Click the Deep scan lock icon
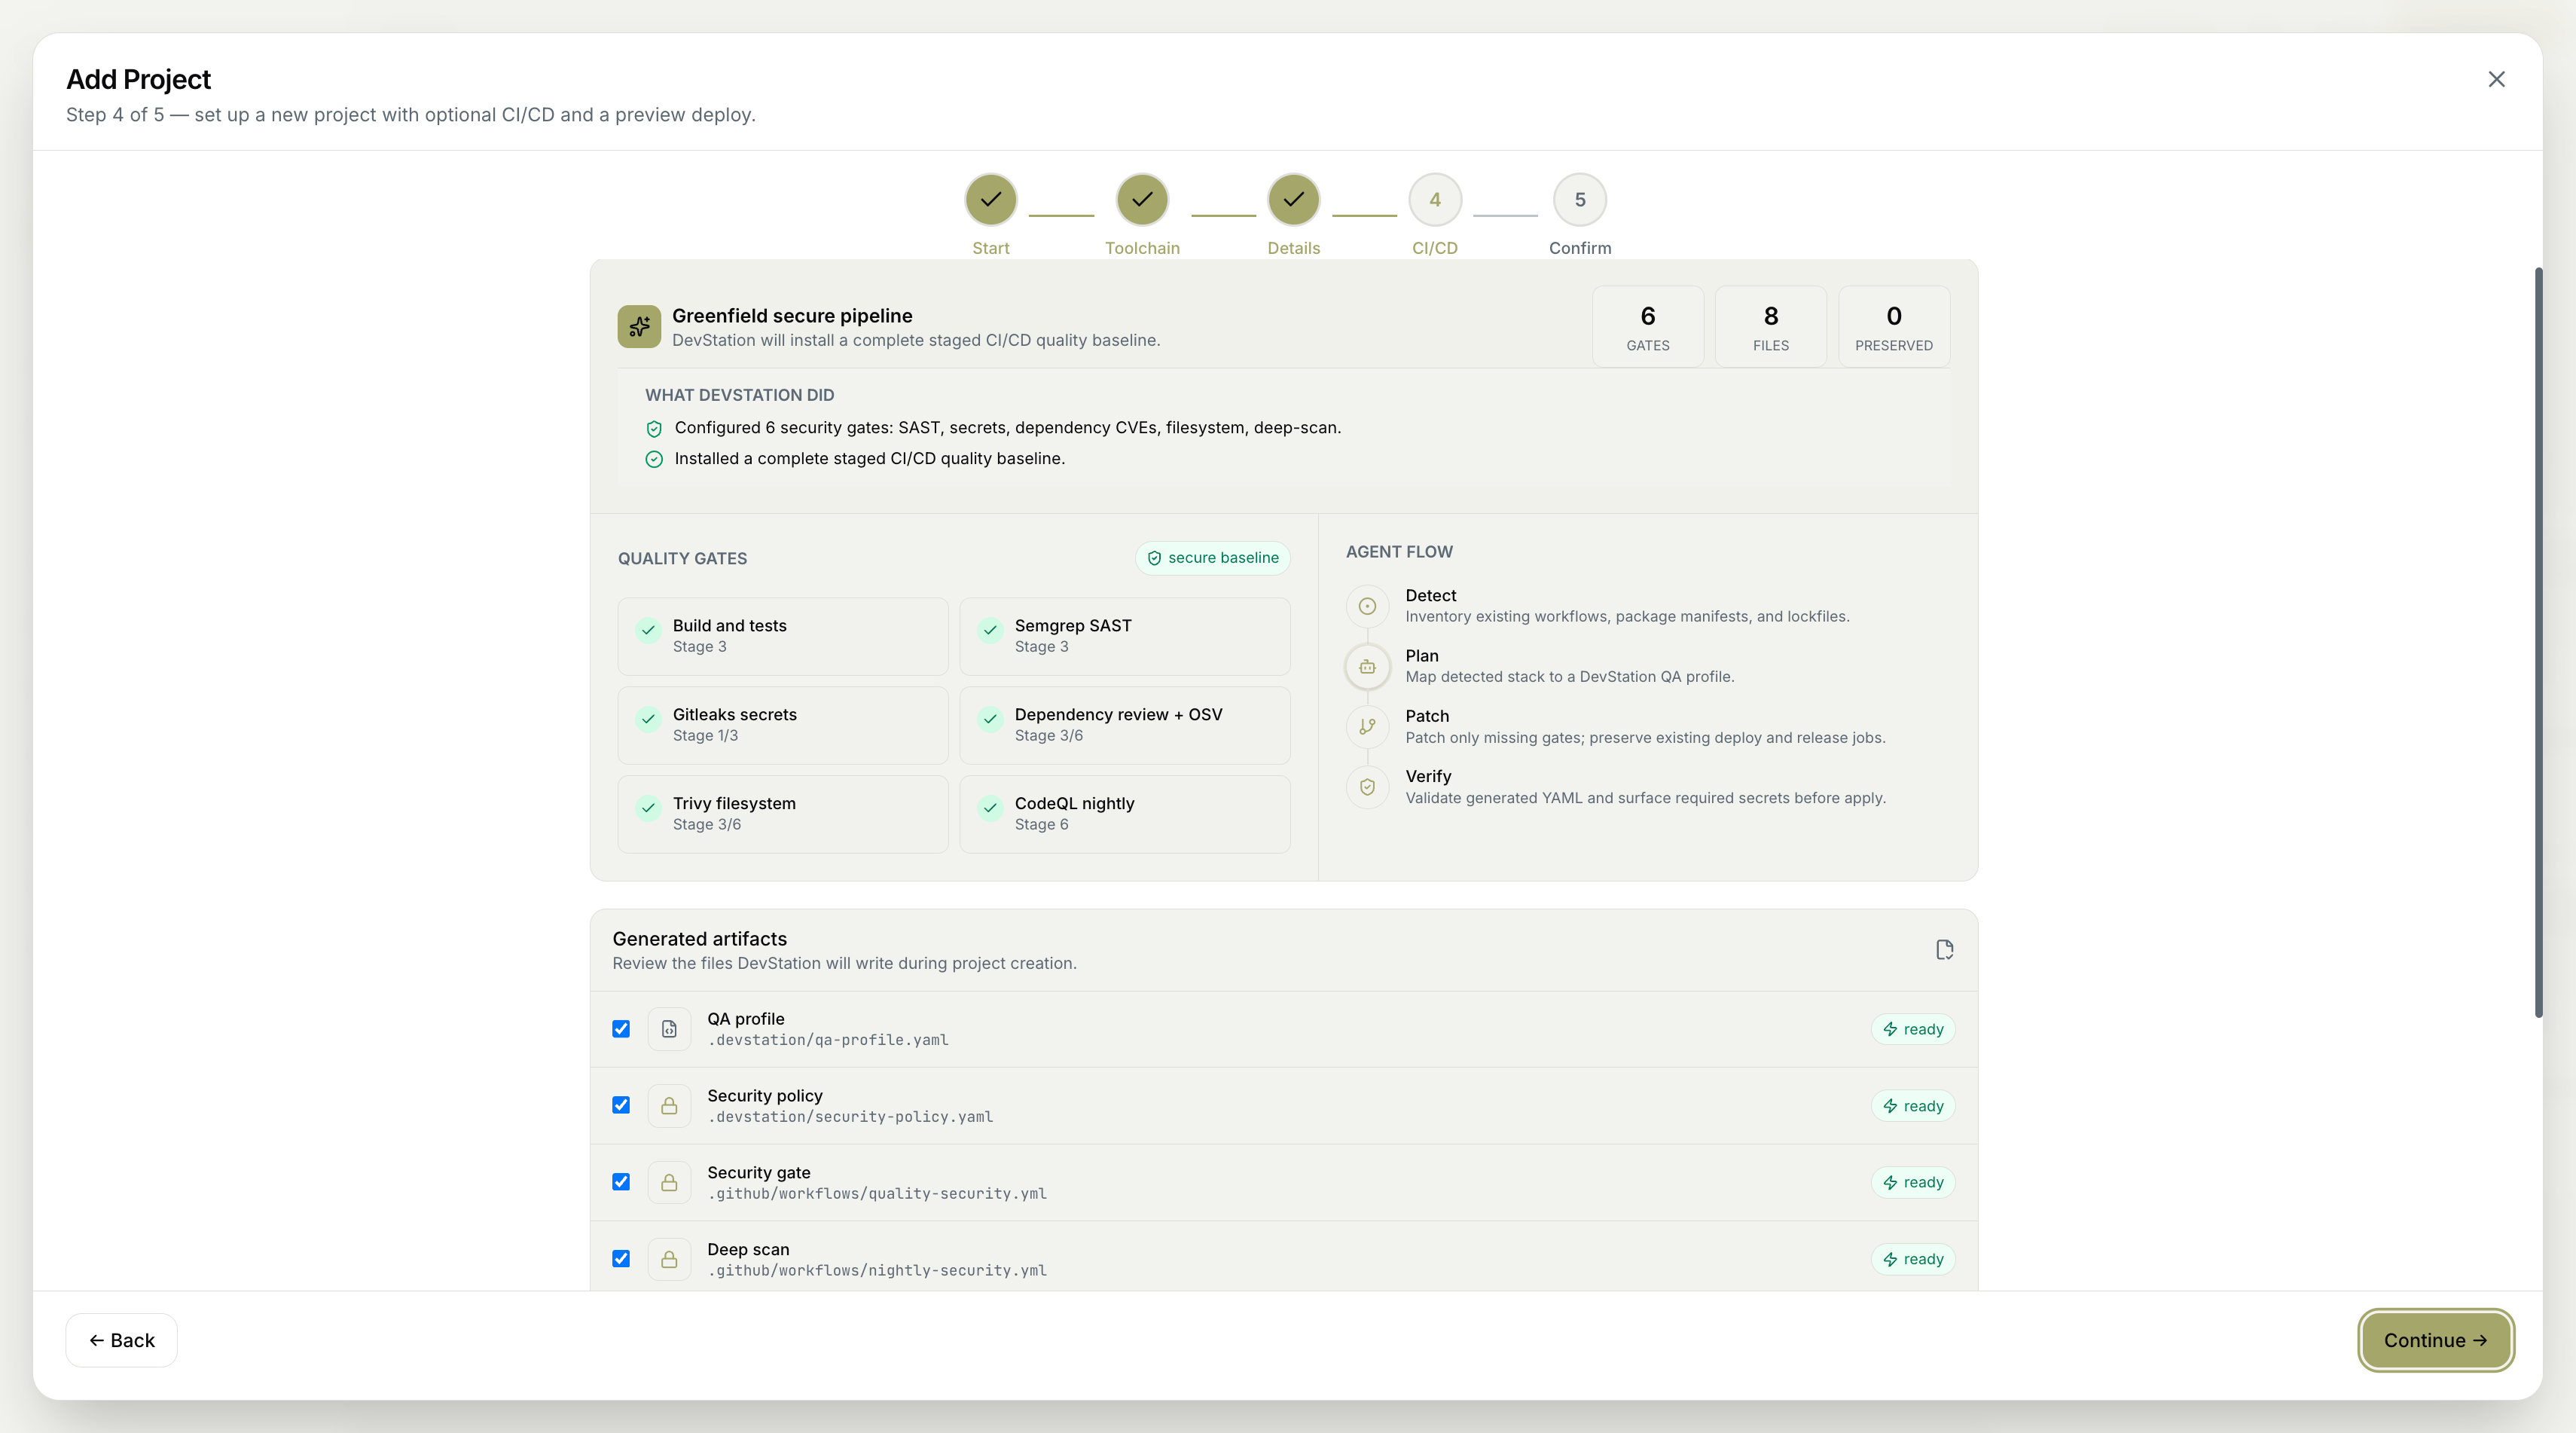 (x=669, y=1259)
